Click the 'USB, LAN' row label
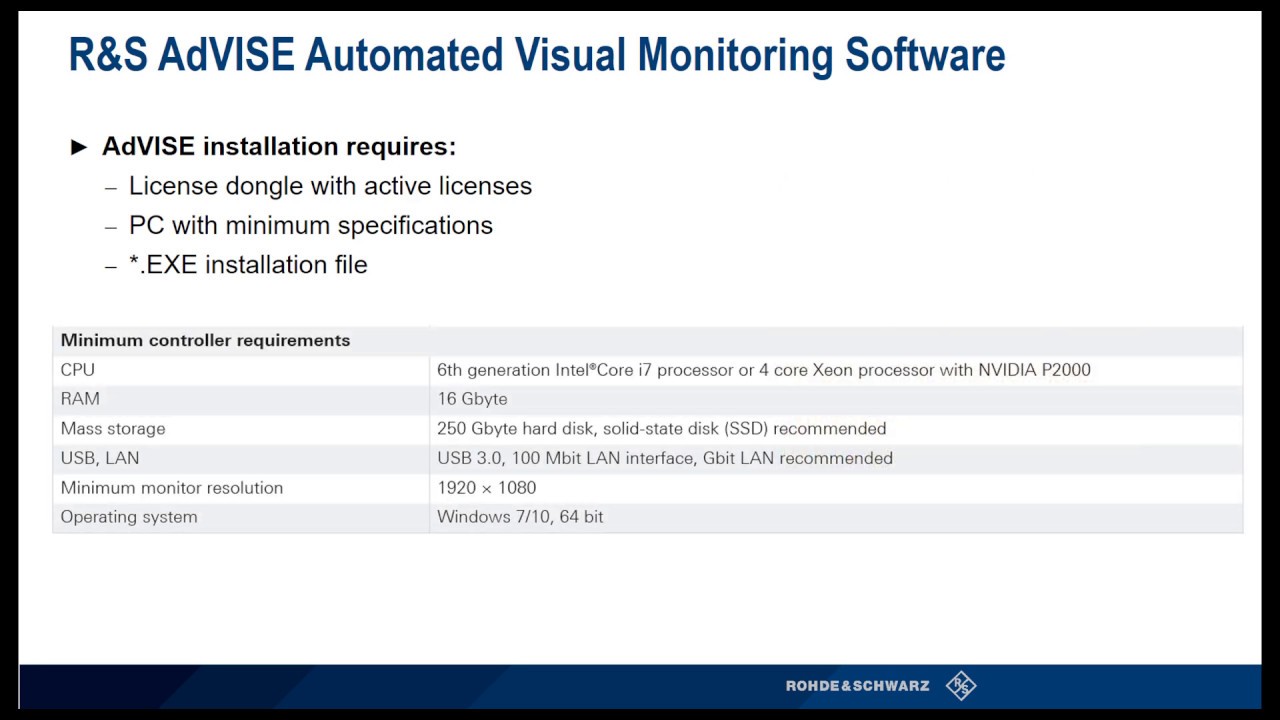This screenshot has height=720, width=1280. click(100, 458)
